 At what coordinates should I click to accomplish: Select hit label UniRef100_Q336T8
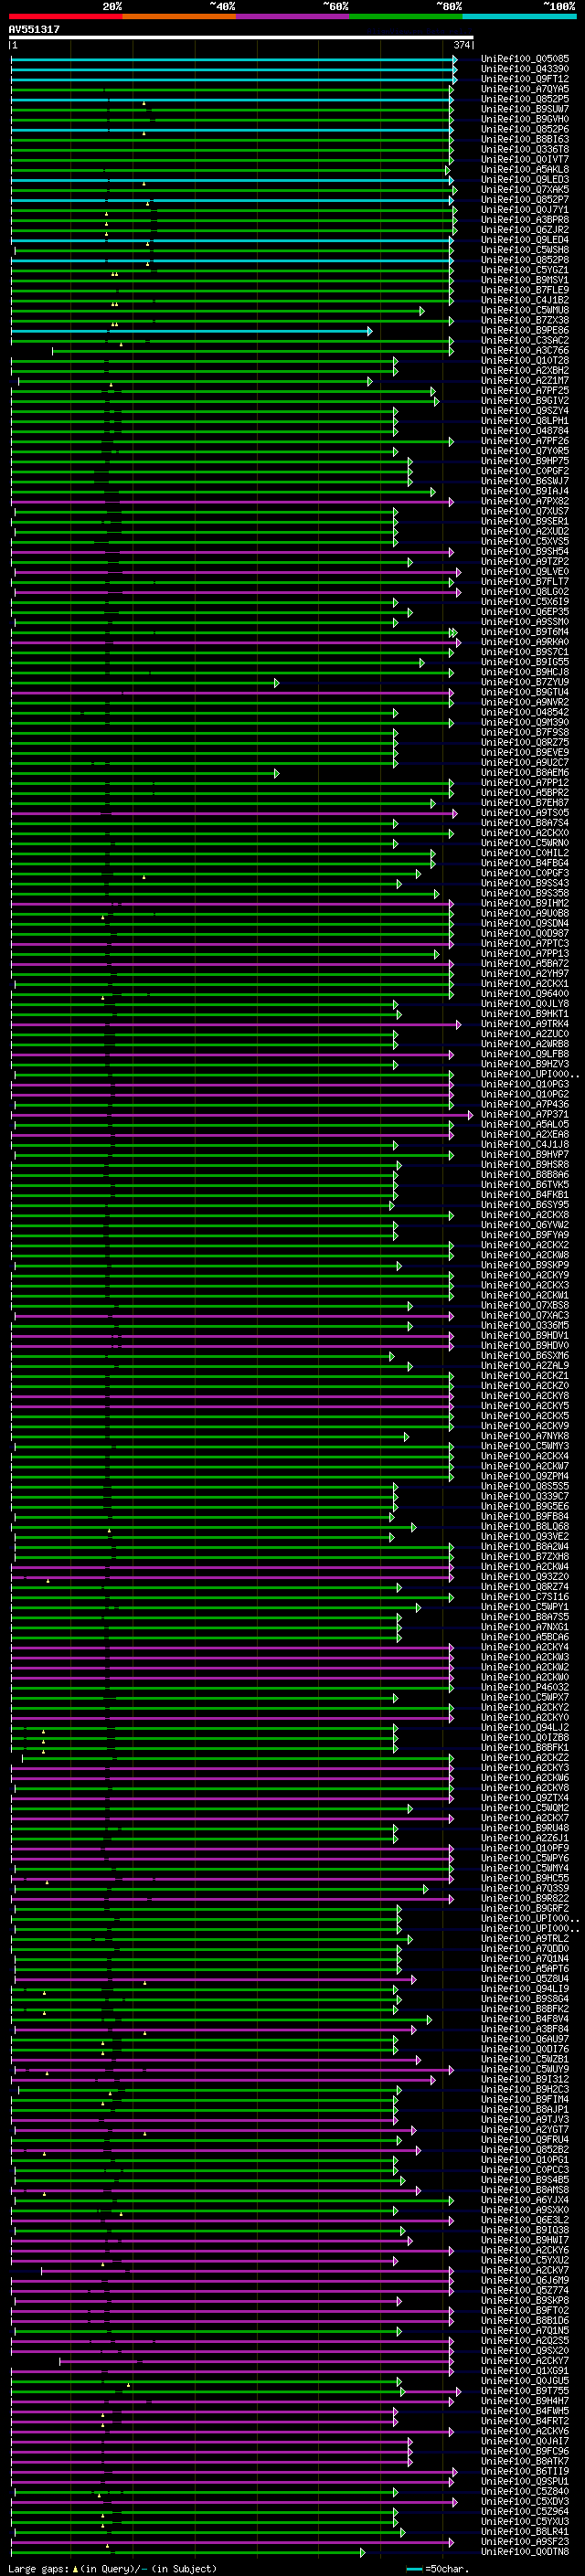click(x=524, y=149)
